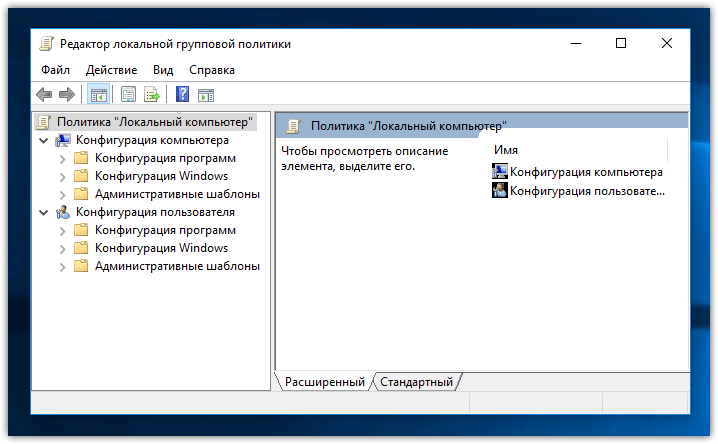Switch to the Стандартный tab

pos(416,382)
